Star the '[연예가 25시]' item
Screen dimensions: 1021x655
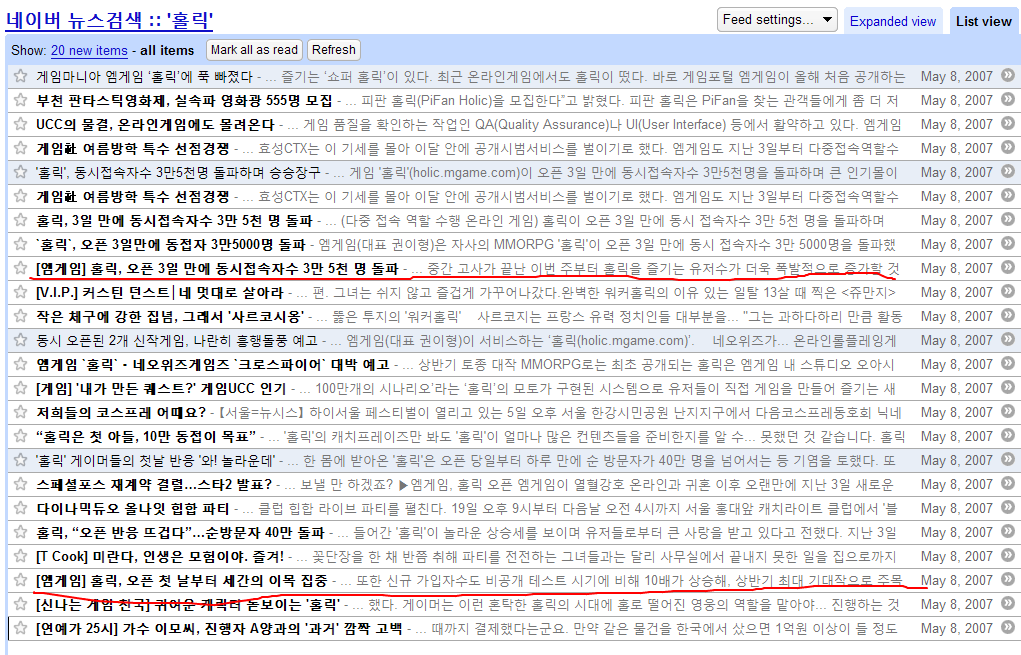tap(20, 628)
